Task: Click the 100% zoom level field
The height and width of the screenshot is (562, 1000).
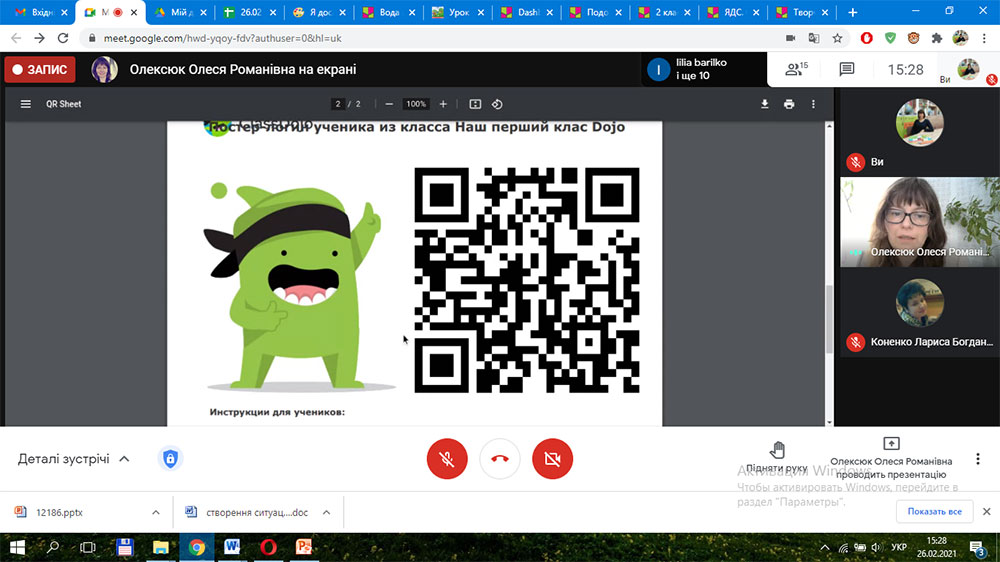Action: click(416, 104)
